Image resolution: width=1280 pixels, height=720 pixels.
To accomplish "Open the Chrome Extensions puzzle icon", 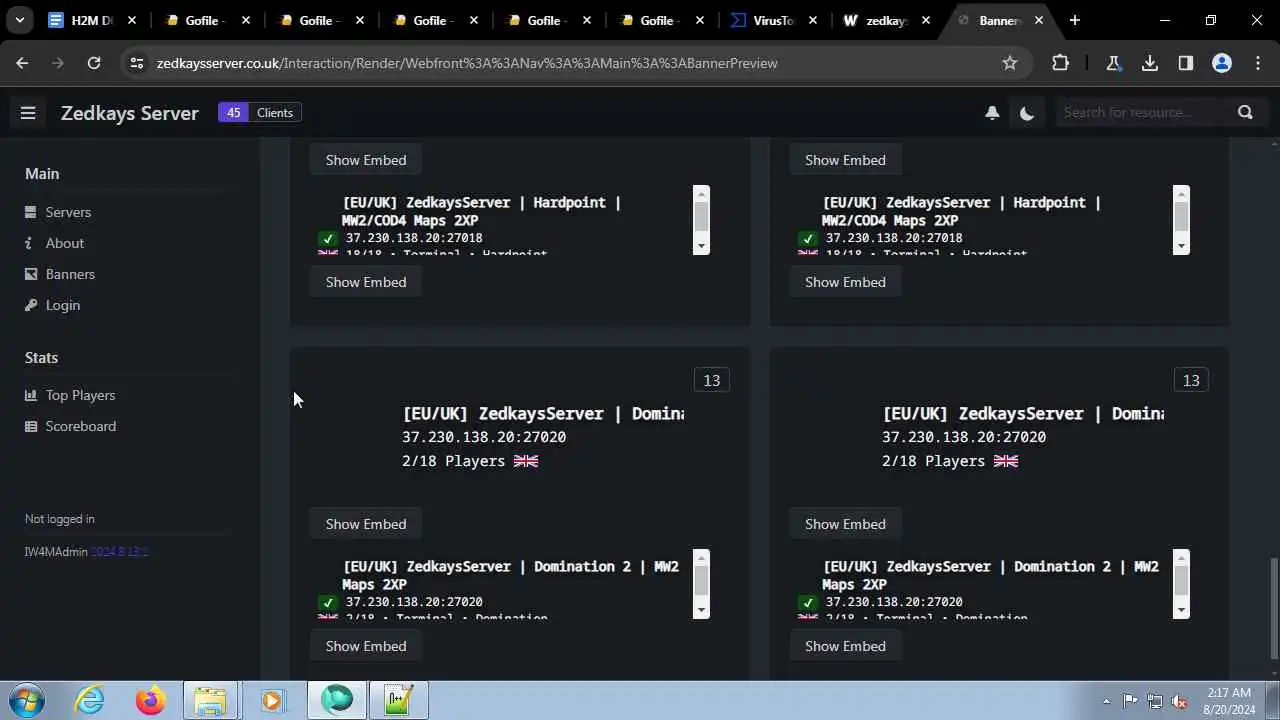I will click(1060, 63).
